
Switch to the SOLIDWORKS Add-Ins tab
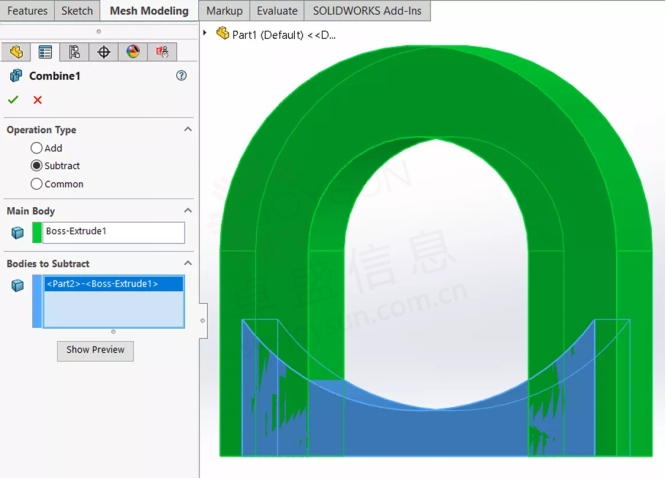(x=367, y=11)
